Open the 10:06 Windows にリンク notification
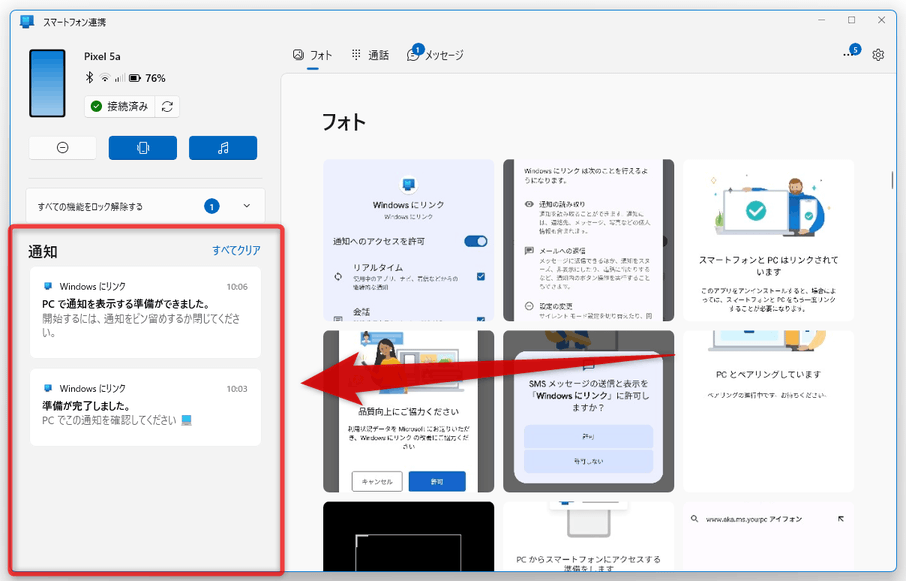Viewport: 906px width, 581px height. point(145,312)
